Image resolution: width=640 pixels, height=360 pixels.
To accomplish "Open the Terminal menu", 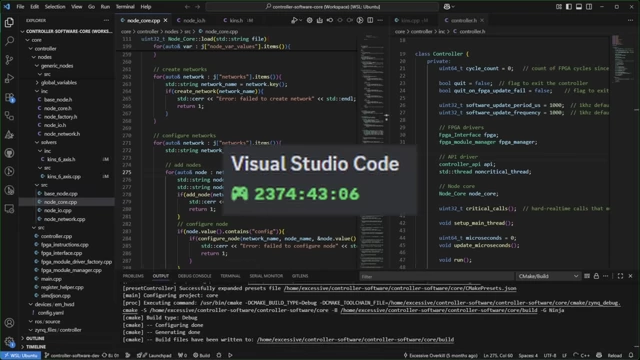I will point(125,7).
